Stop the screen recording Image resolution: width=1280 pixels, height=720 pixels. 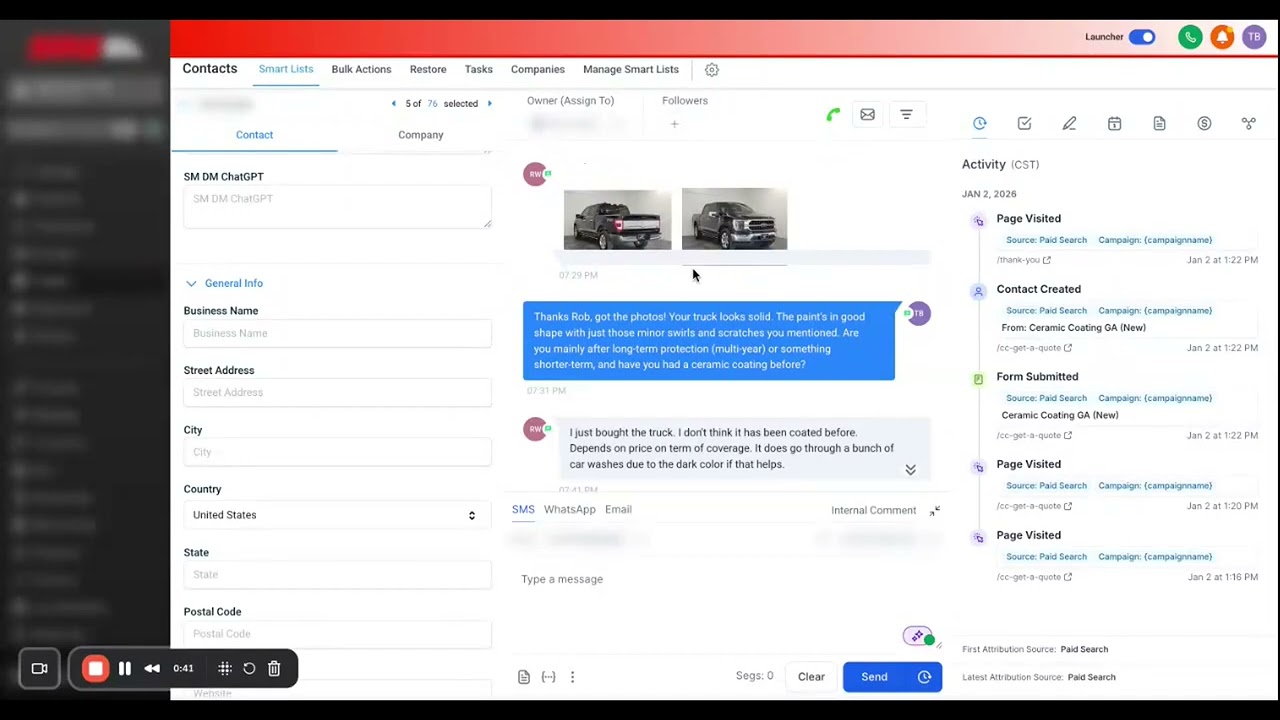pyautogui.click(x=95, y=668)
